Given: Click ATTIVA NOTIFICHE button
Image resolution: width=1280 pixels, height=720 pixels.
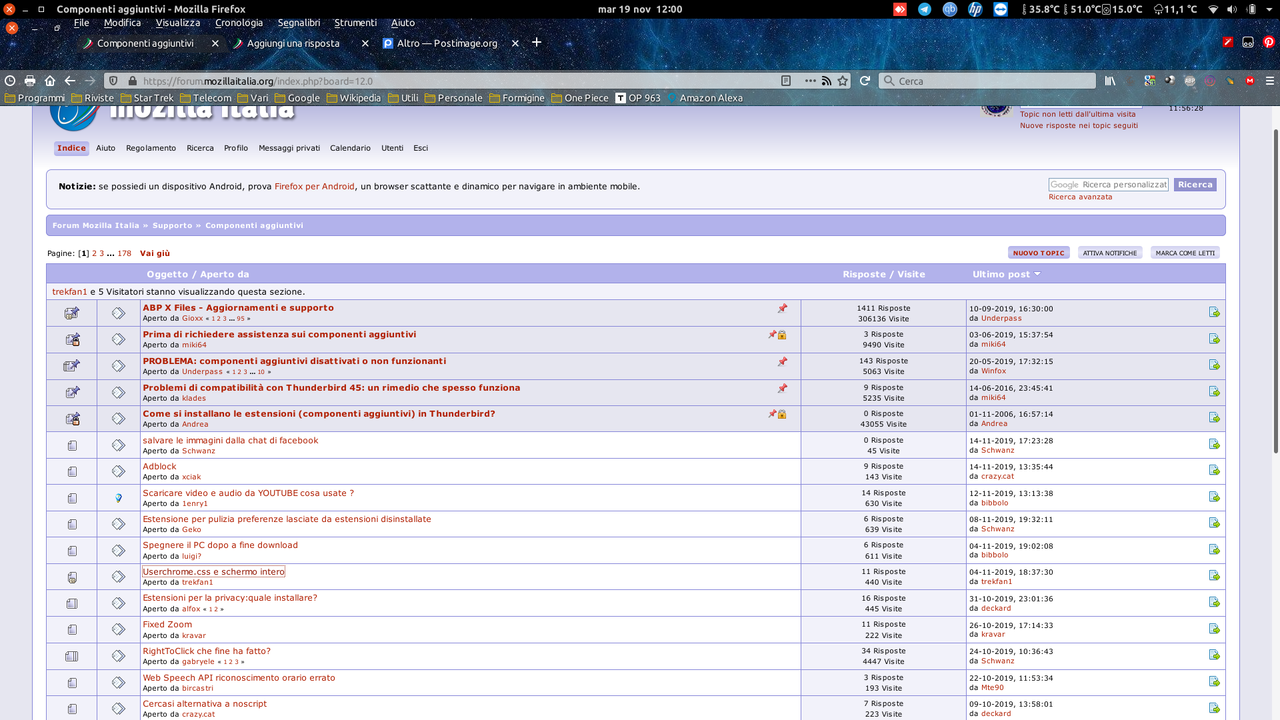Looking at the screenshot, I should pyautogui.click(x=1110, y=253).
